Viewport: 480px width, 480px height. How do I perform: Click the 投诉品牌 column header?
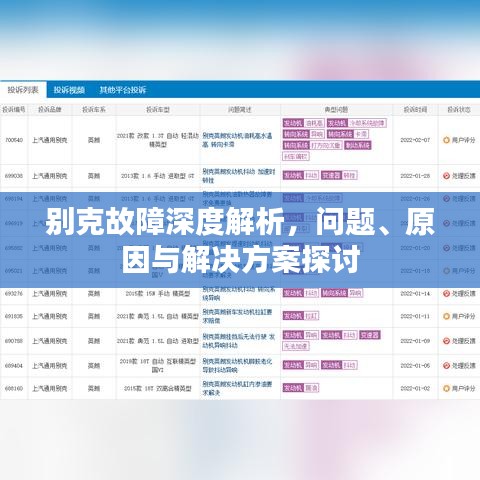50,109
